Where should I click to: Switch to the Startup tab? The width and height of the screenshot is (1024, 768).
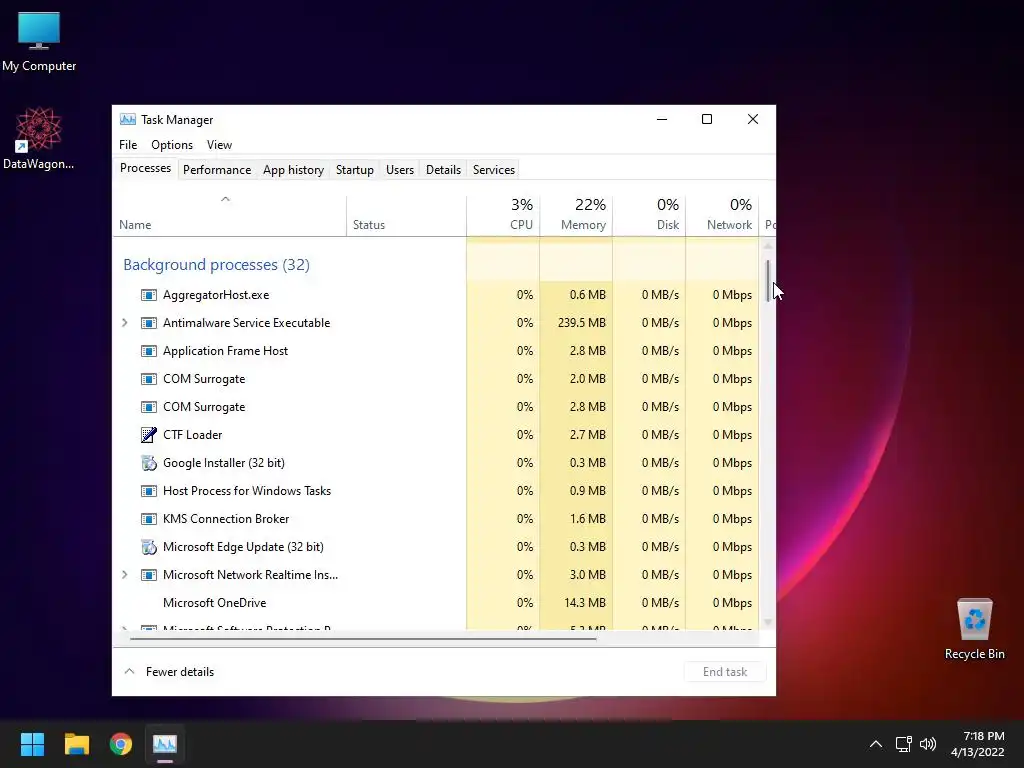(355, 170)
